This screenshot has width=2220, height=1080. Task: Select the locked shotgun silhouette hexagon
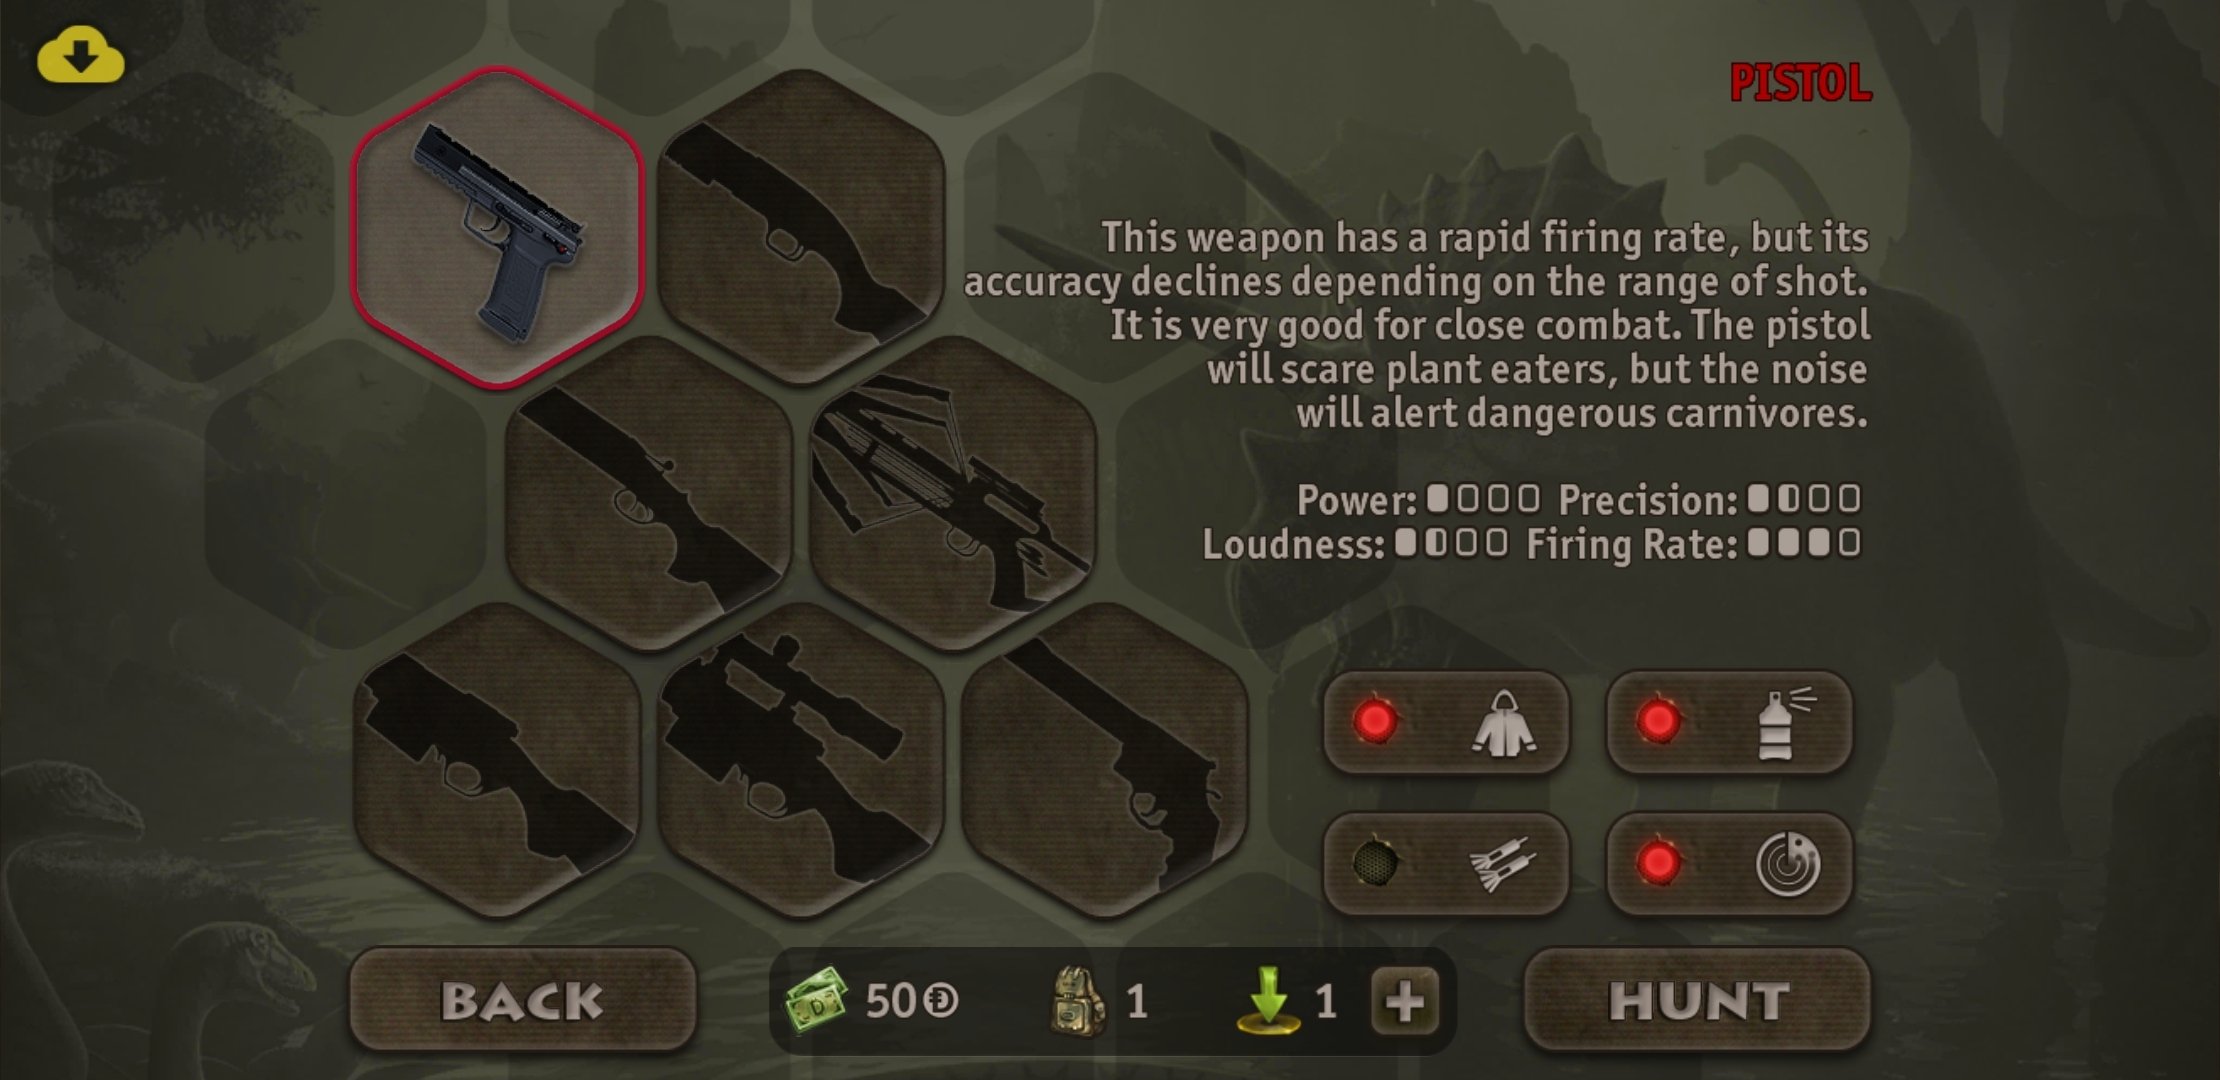[801, 227]
